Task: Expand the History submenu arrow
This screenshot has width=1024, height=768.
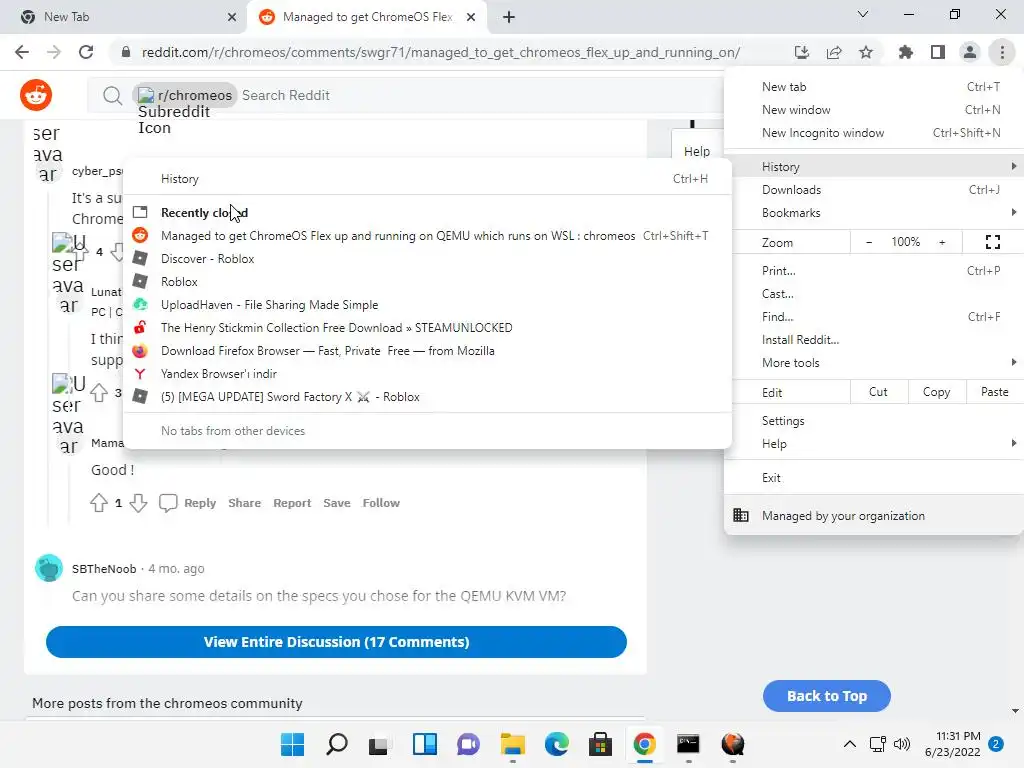Action: (1014, 167)
